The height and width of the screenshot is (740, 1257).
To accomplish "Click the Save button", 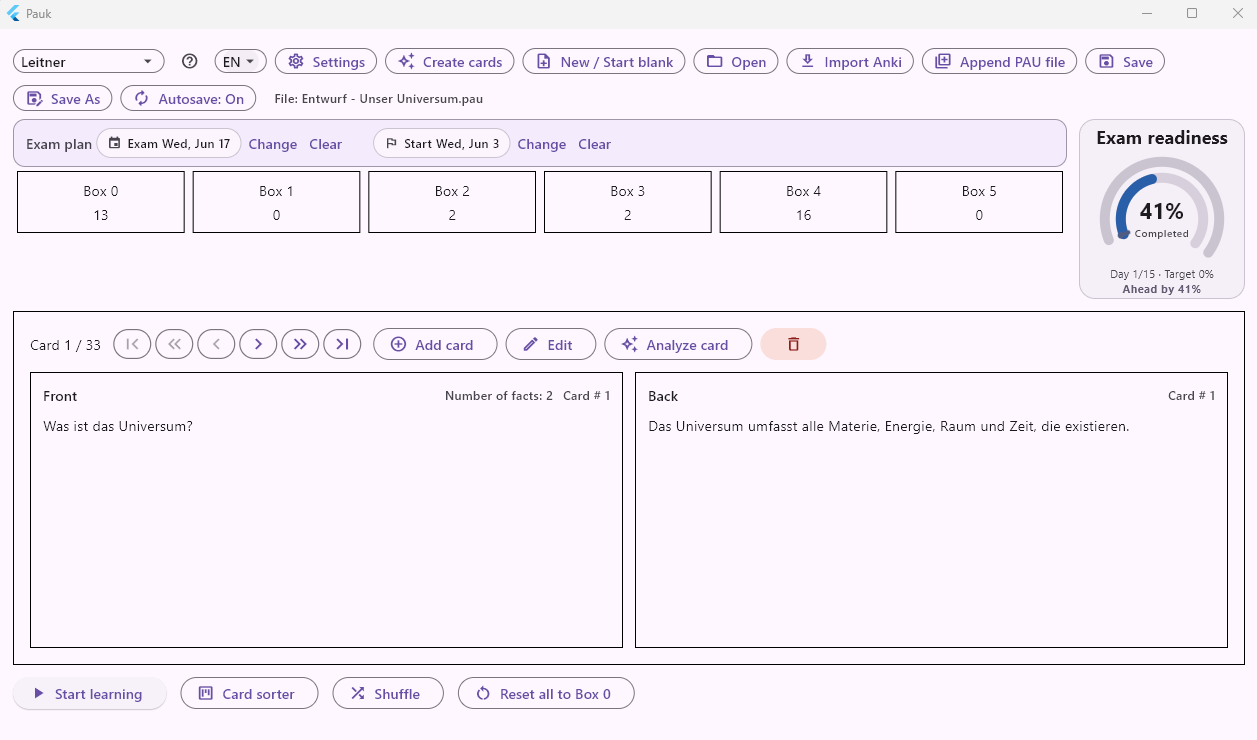I will point(1125,61).
